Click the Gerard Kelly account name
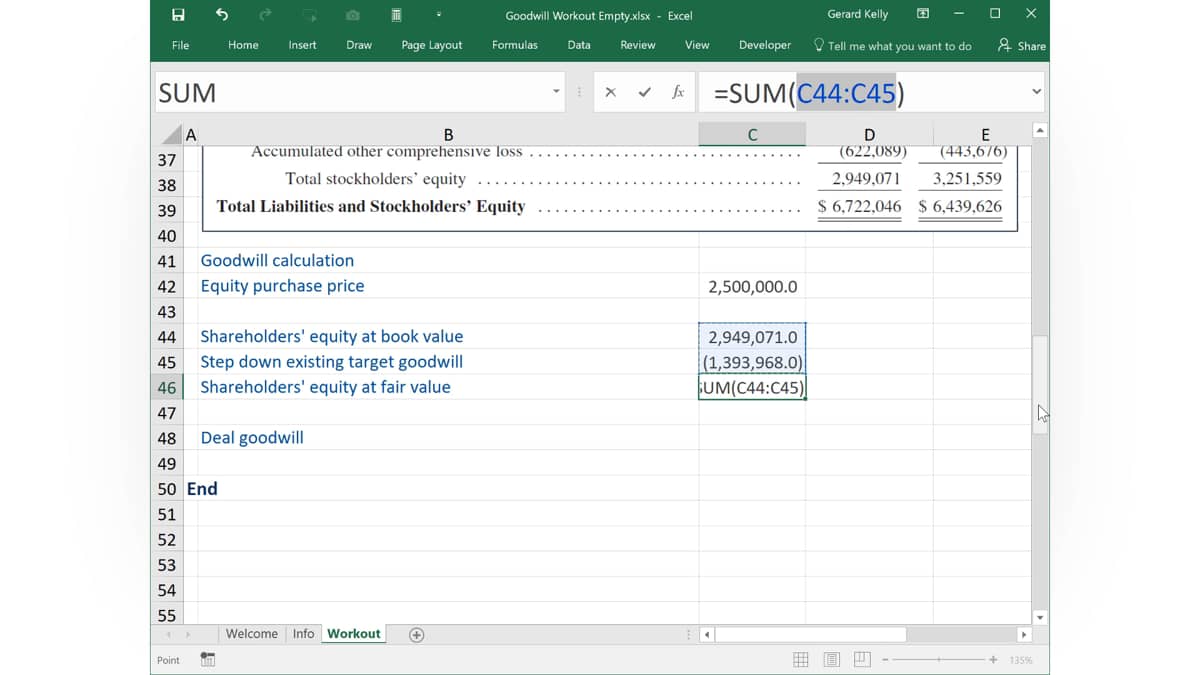The width and height of the screenshot is (1200, 675). coord(858,14)
